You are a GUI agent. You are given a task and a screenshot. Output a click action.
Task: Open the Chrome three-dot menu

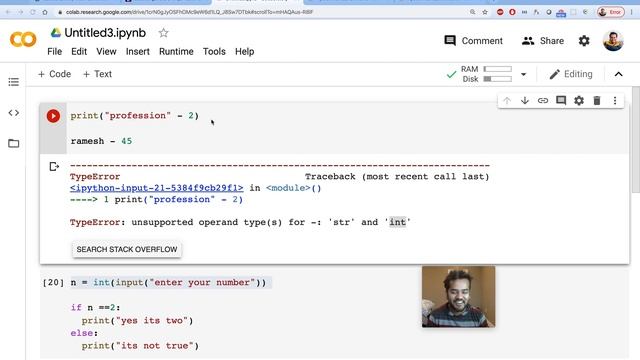click(632, 12)
